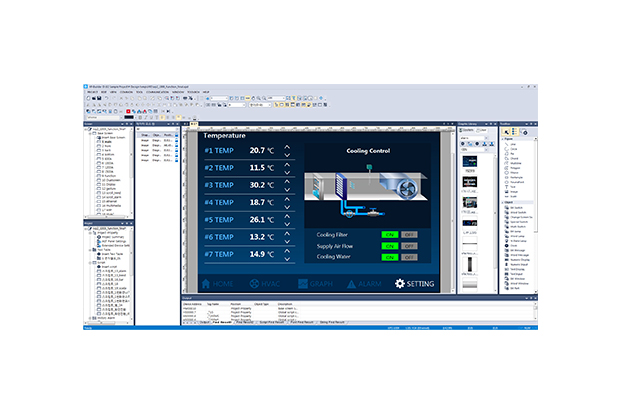Decrease #7 TEMP with down arrow
Image resolution: width=621 pixels, height=414 pixels.
287,259
